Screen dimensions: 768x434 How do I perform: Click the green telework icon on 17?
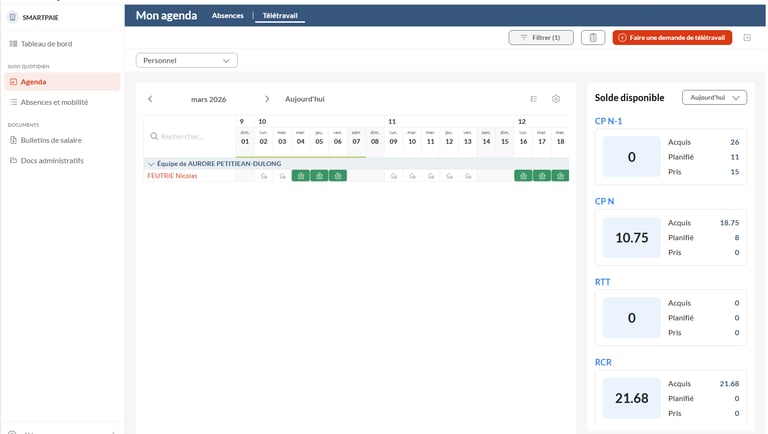pyautogui.click(x=542, y=176)
